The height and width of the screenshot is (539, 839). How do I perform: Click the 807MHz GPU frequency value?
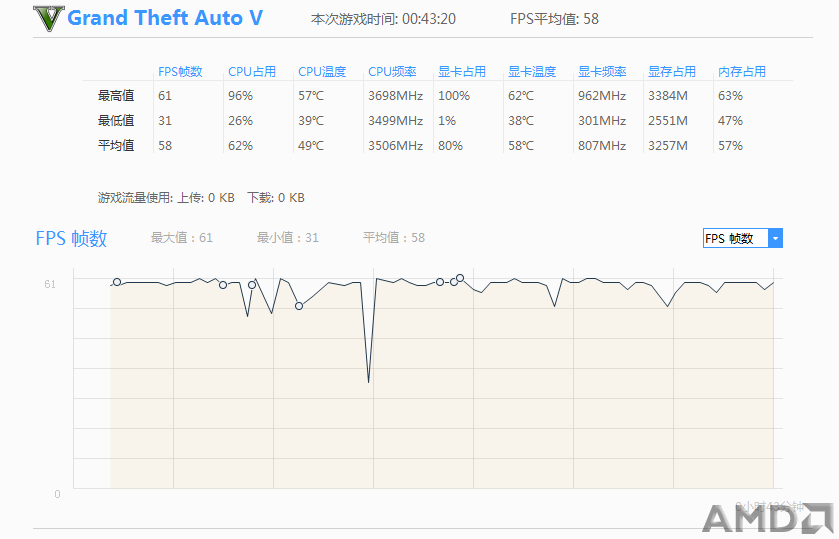pos(602,146)
